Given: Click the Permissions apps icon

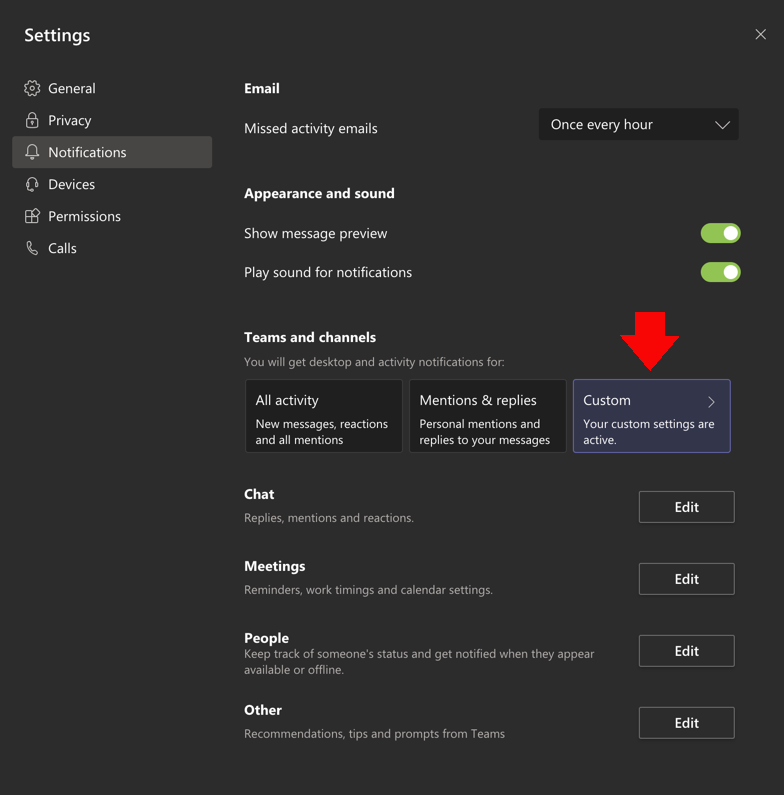Looking at the screenshot, I should (x=32, y=216).
